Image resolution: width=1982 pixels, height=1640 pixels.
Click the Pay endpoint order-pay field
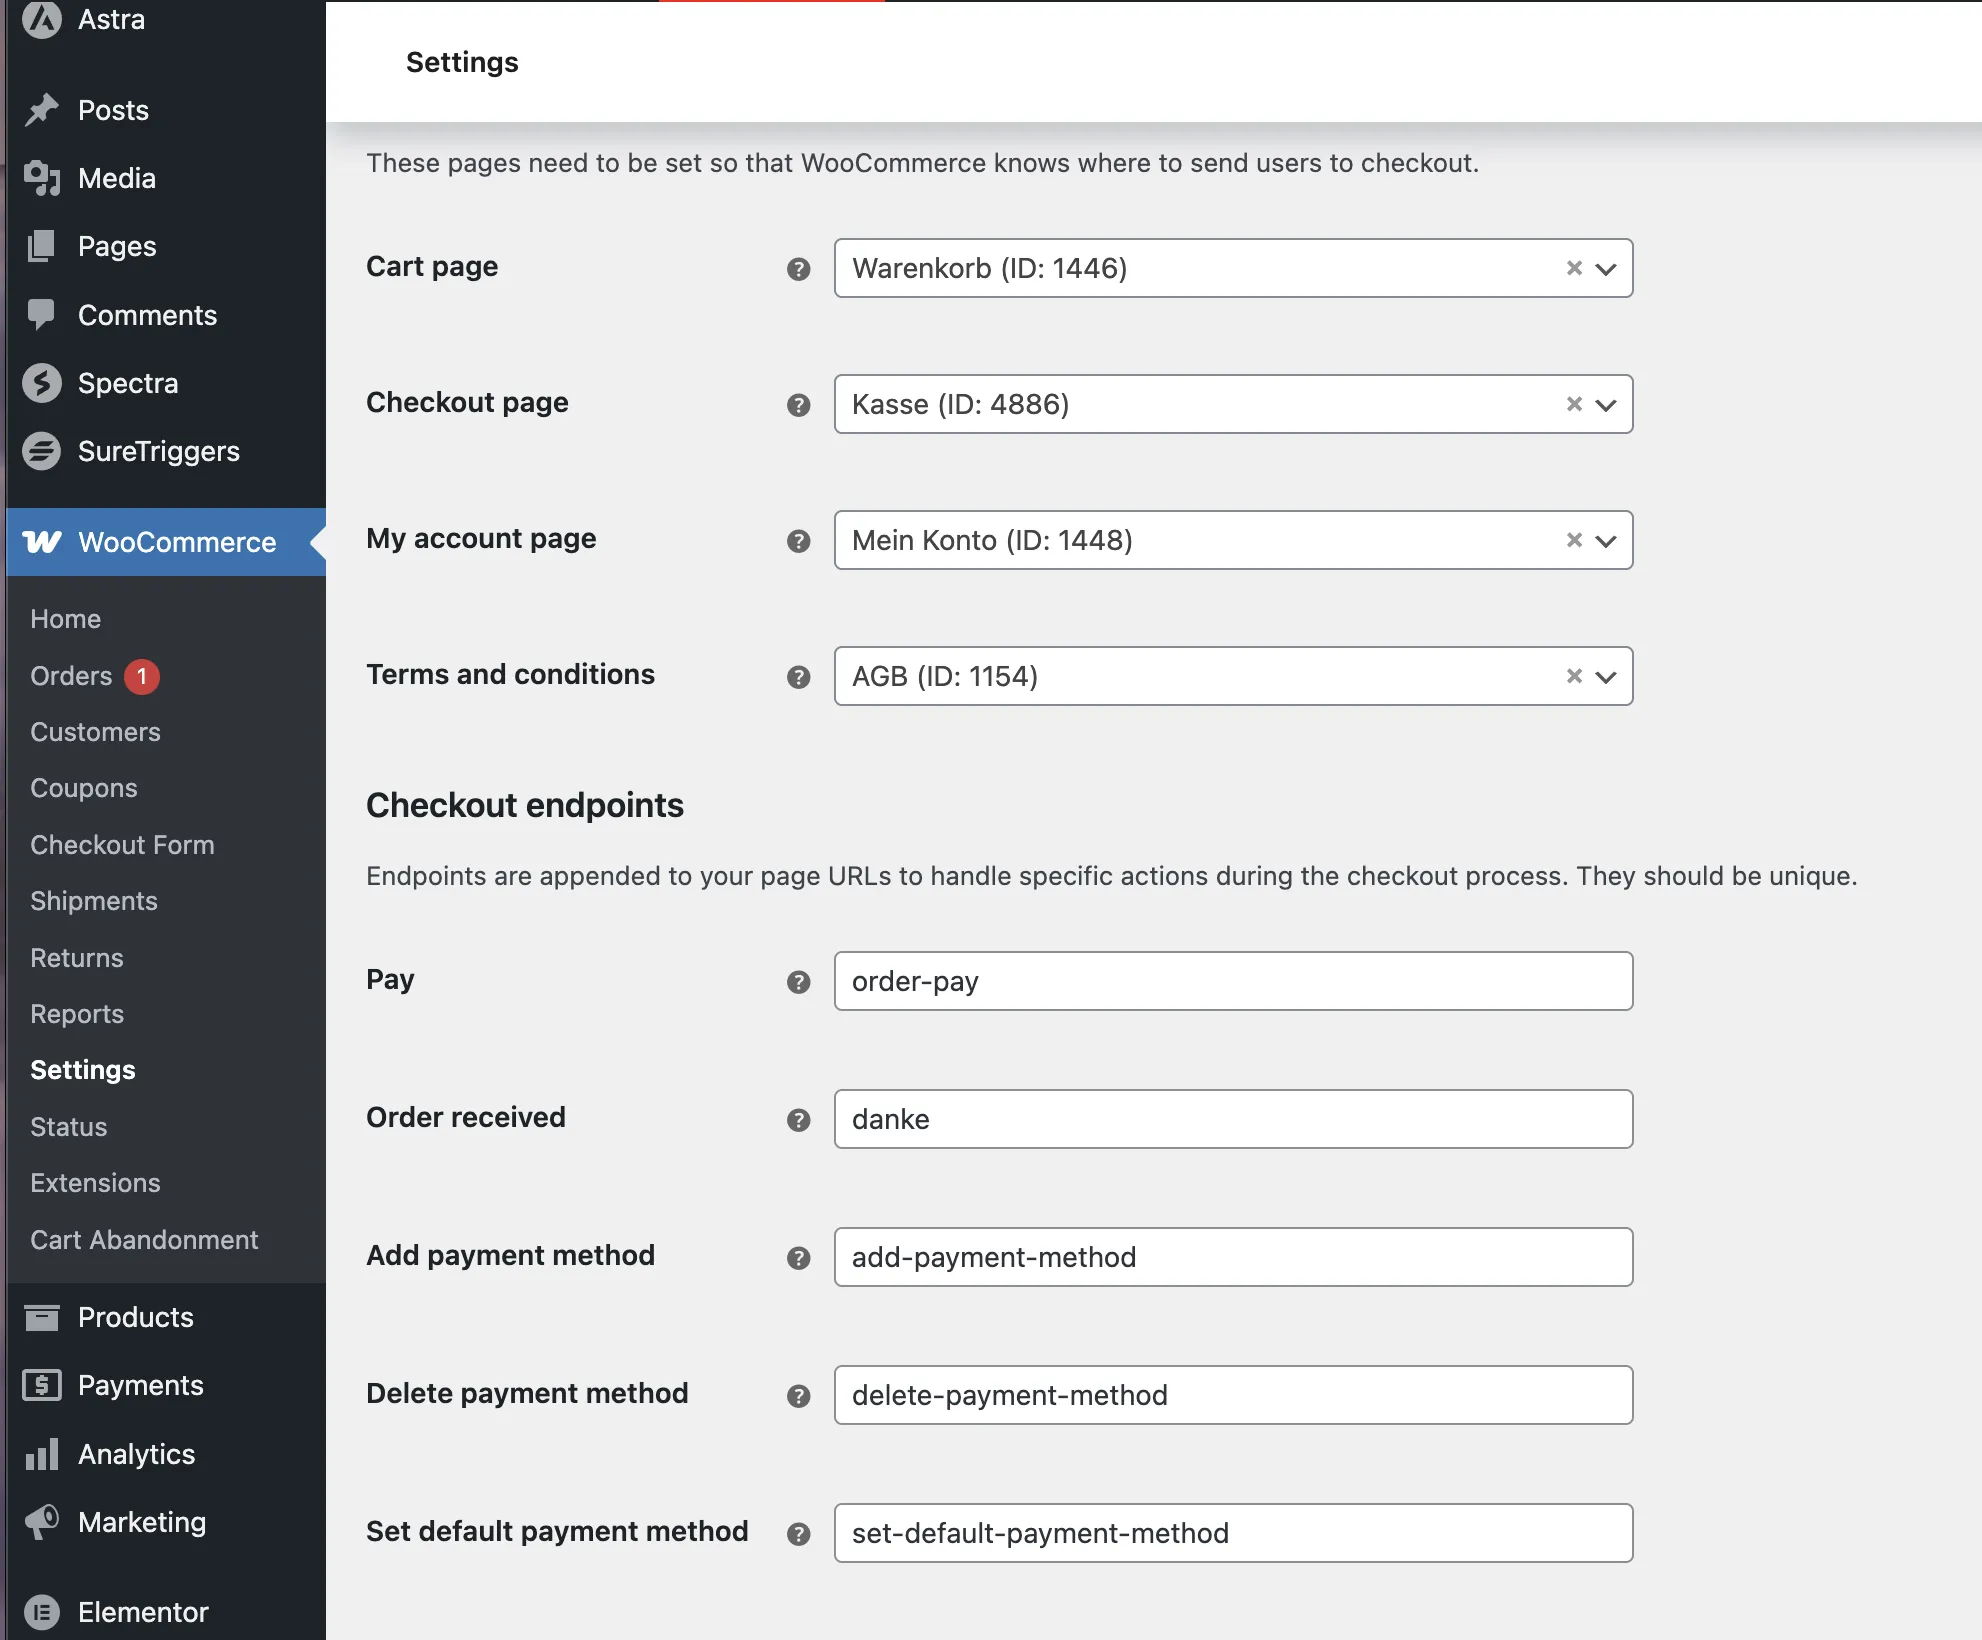coord(1233,981)
